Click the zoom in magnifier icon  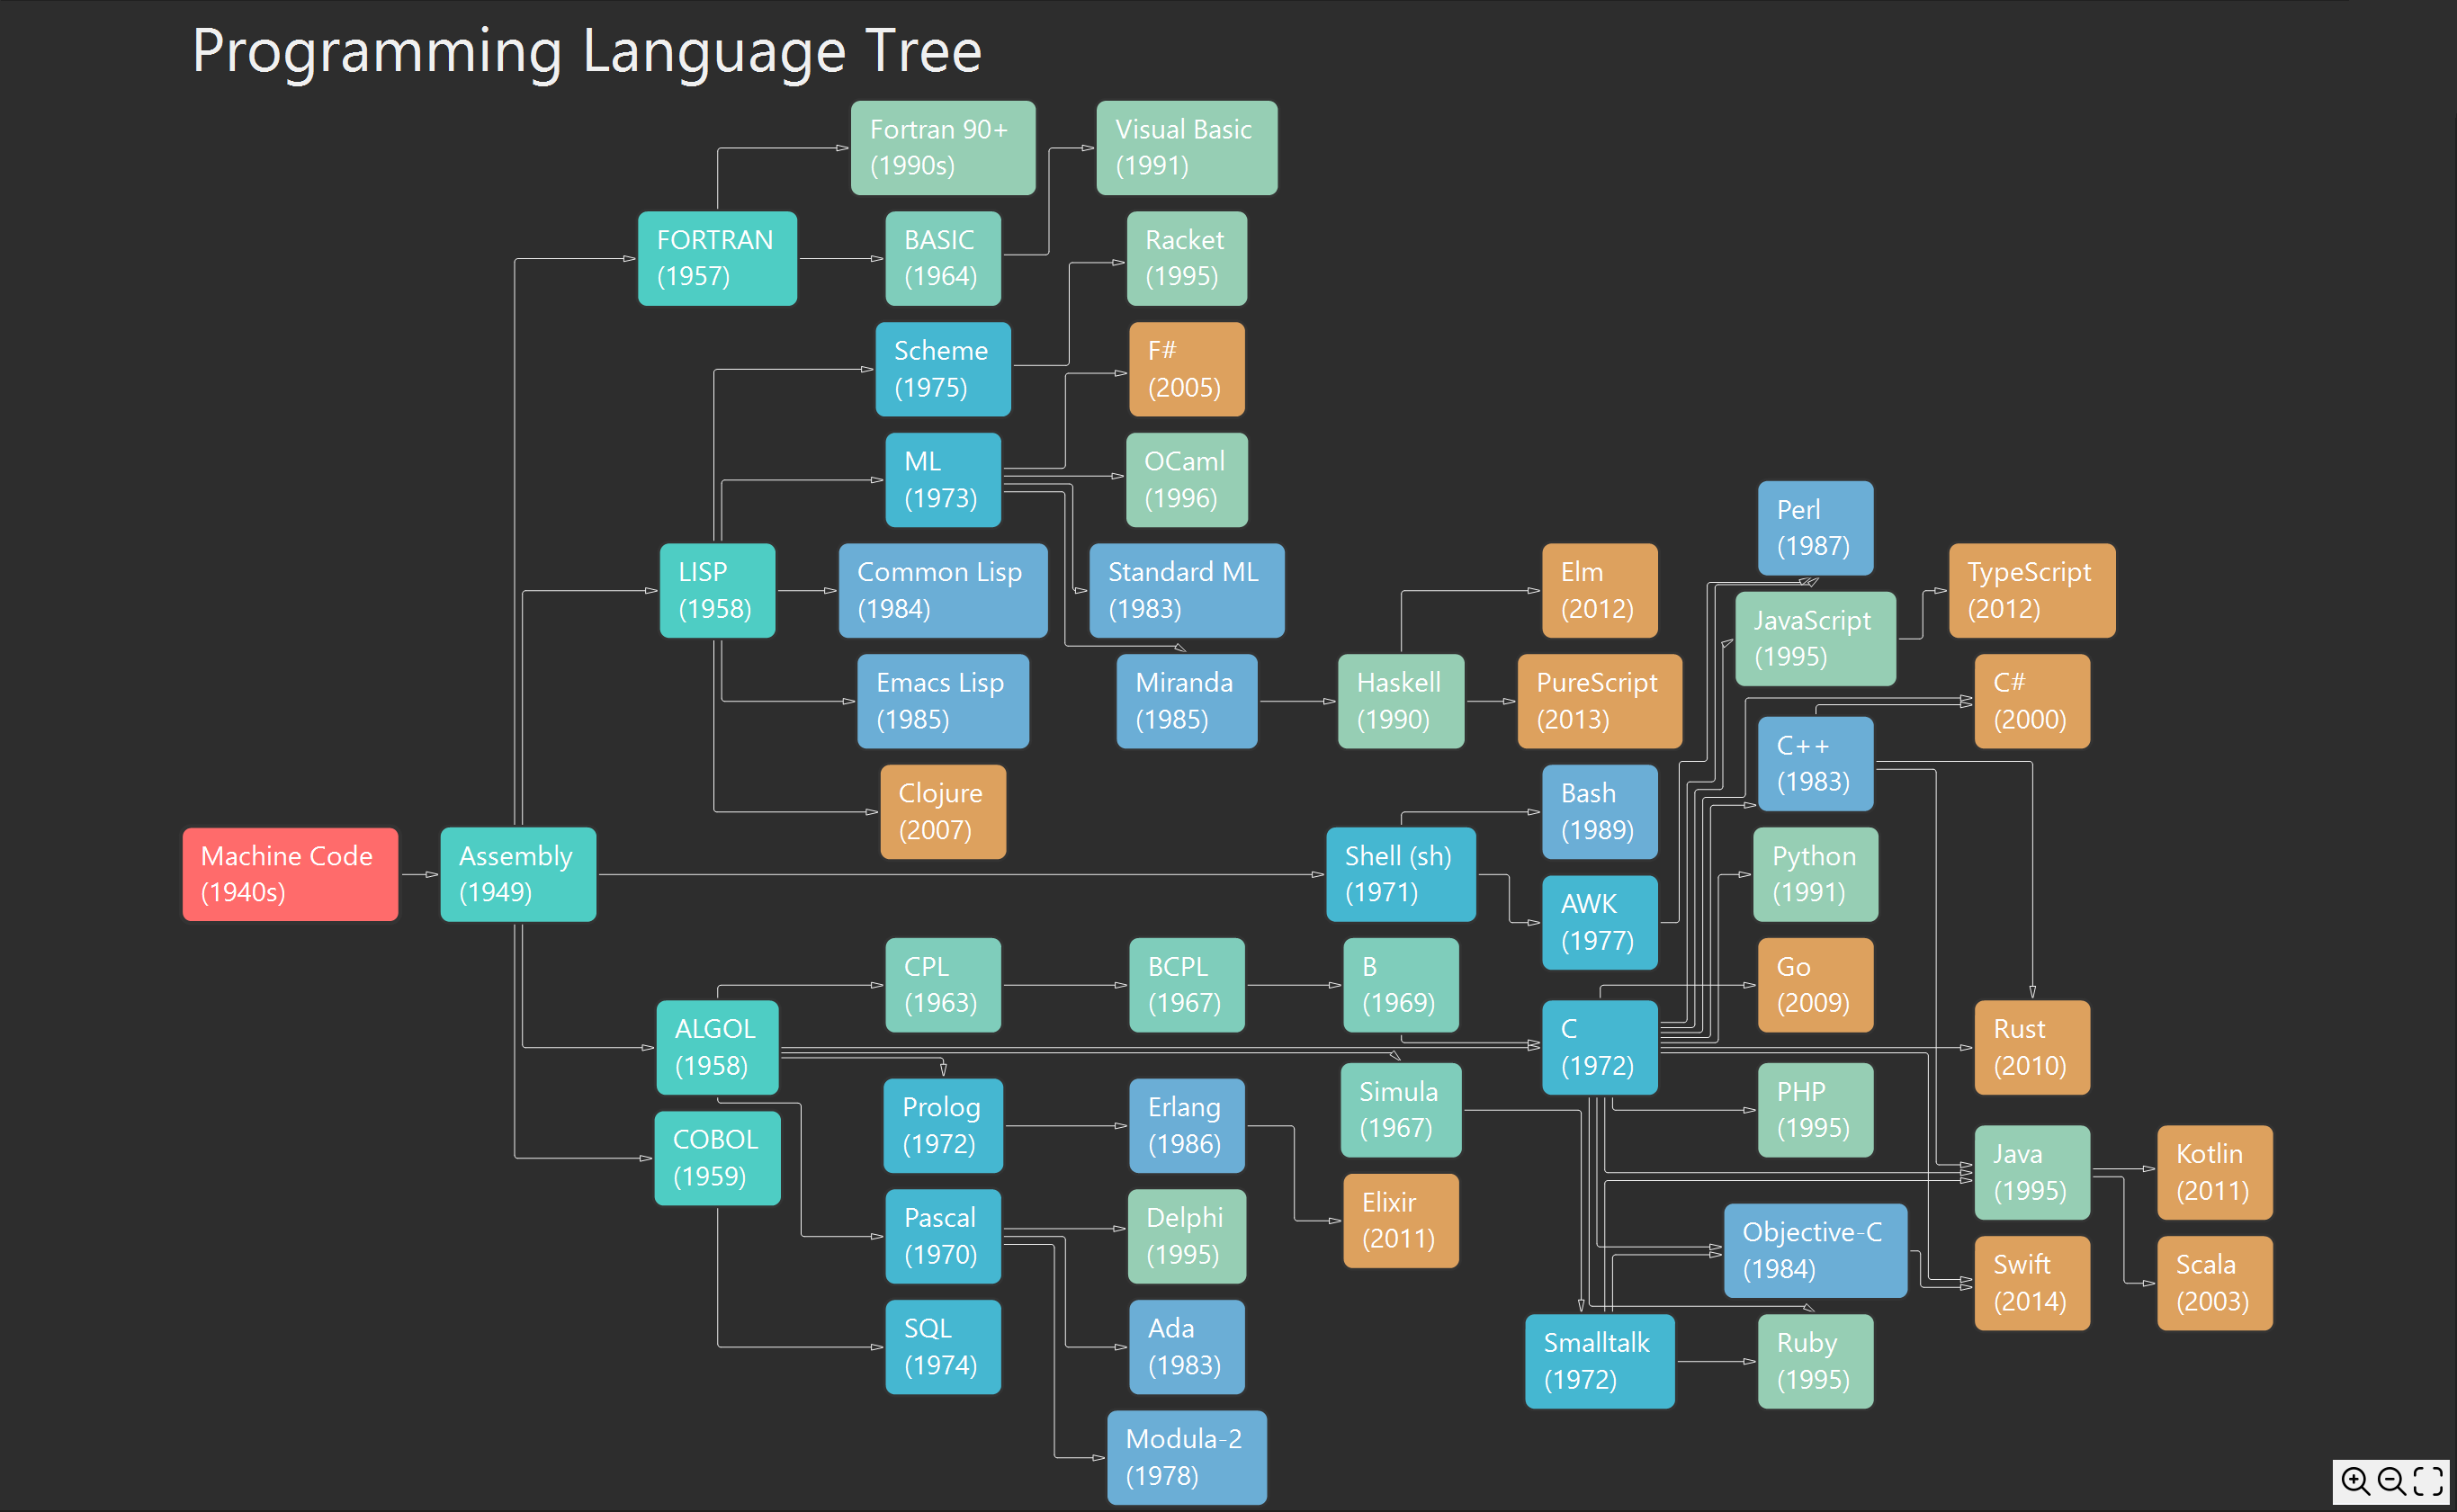pyautogui.click(x=2356, y=1480)
